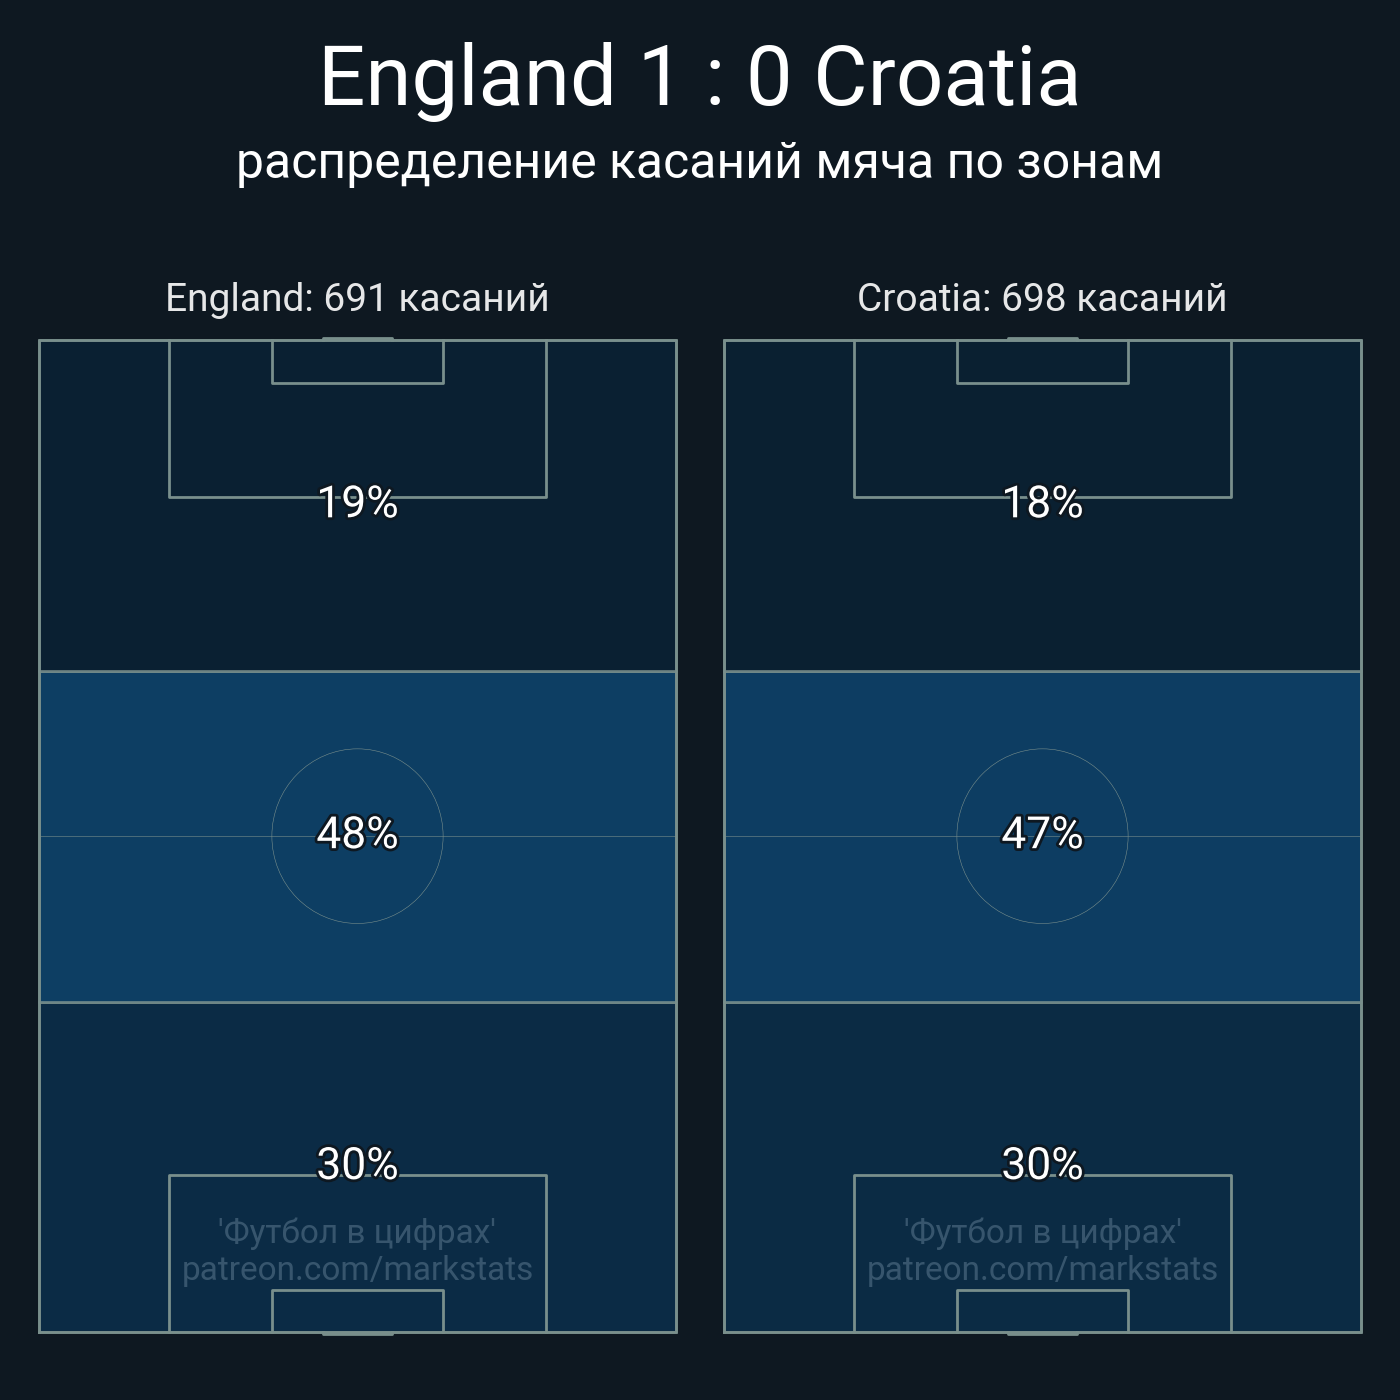Screen dimensions: 1400x1400
Task: Click the top six-yard box on England pitch
Action: (x=357, y=362)
